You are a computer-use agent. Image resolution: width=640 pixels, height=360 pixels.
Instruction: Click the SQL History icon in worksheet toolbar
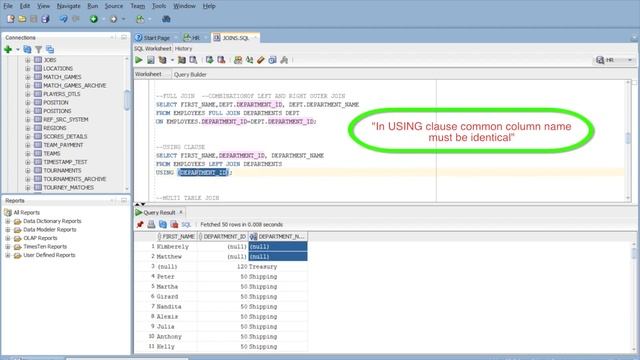(273, 60)
